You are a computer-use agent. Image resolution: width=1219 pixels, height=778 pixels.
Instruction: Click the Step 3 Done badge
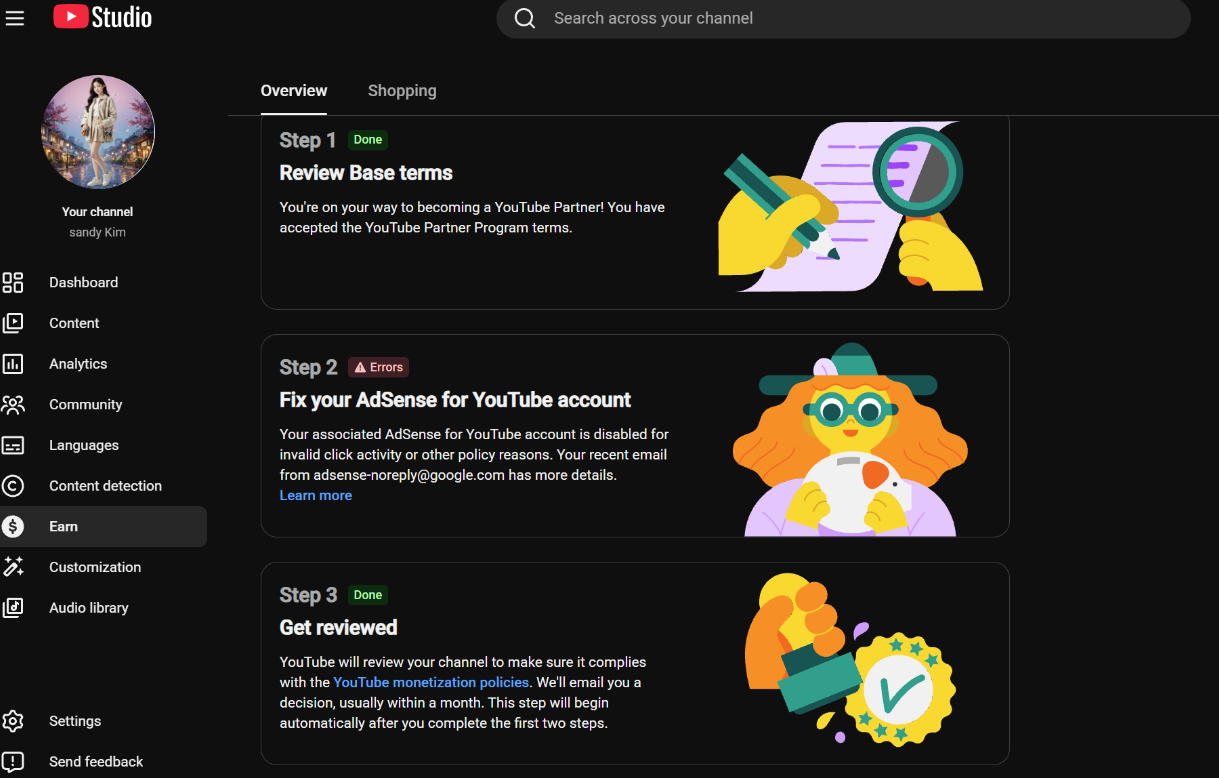(x=368, y=595)
